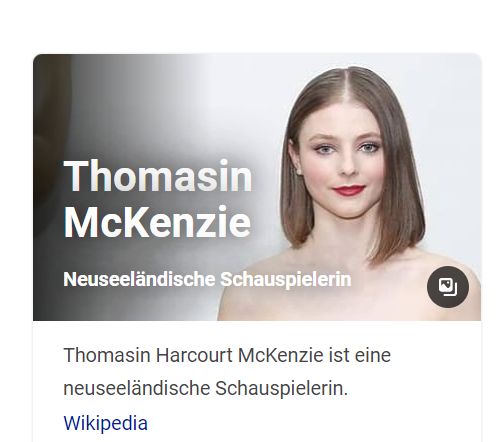The width and height of the screenshot is (499, 442).
Task: Click the 'Neuseeländische Schauspielerin' subtitle
Action: pyautogui.click(x=207, y=279)
